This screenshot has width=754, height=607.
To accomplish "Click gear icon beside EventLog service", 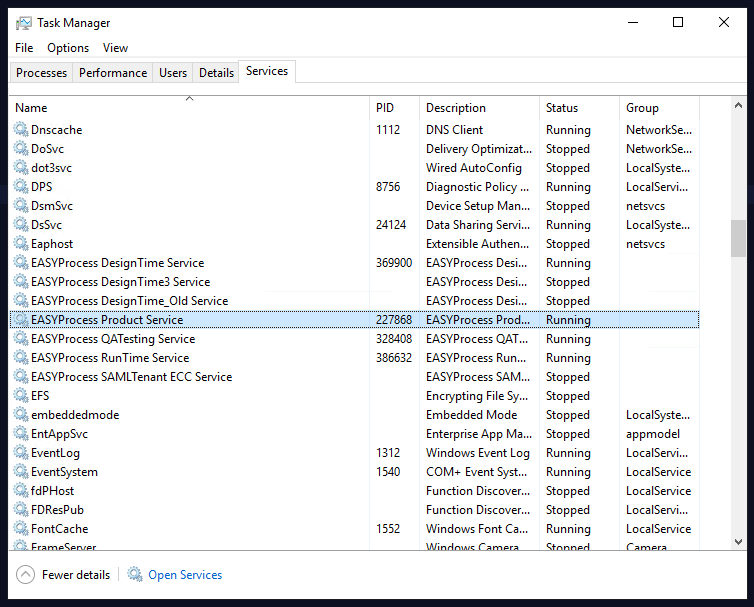I will 21,453.
